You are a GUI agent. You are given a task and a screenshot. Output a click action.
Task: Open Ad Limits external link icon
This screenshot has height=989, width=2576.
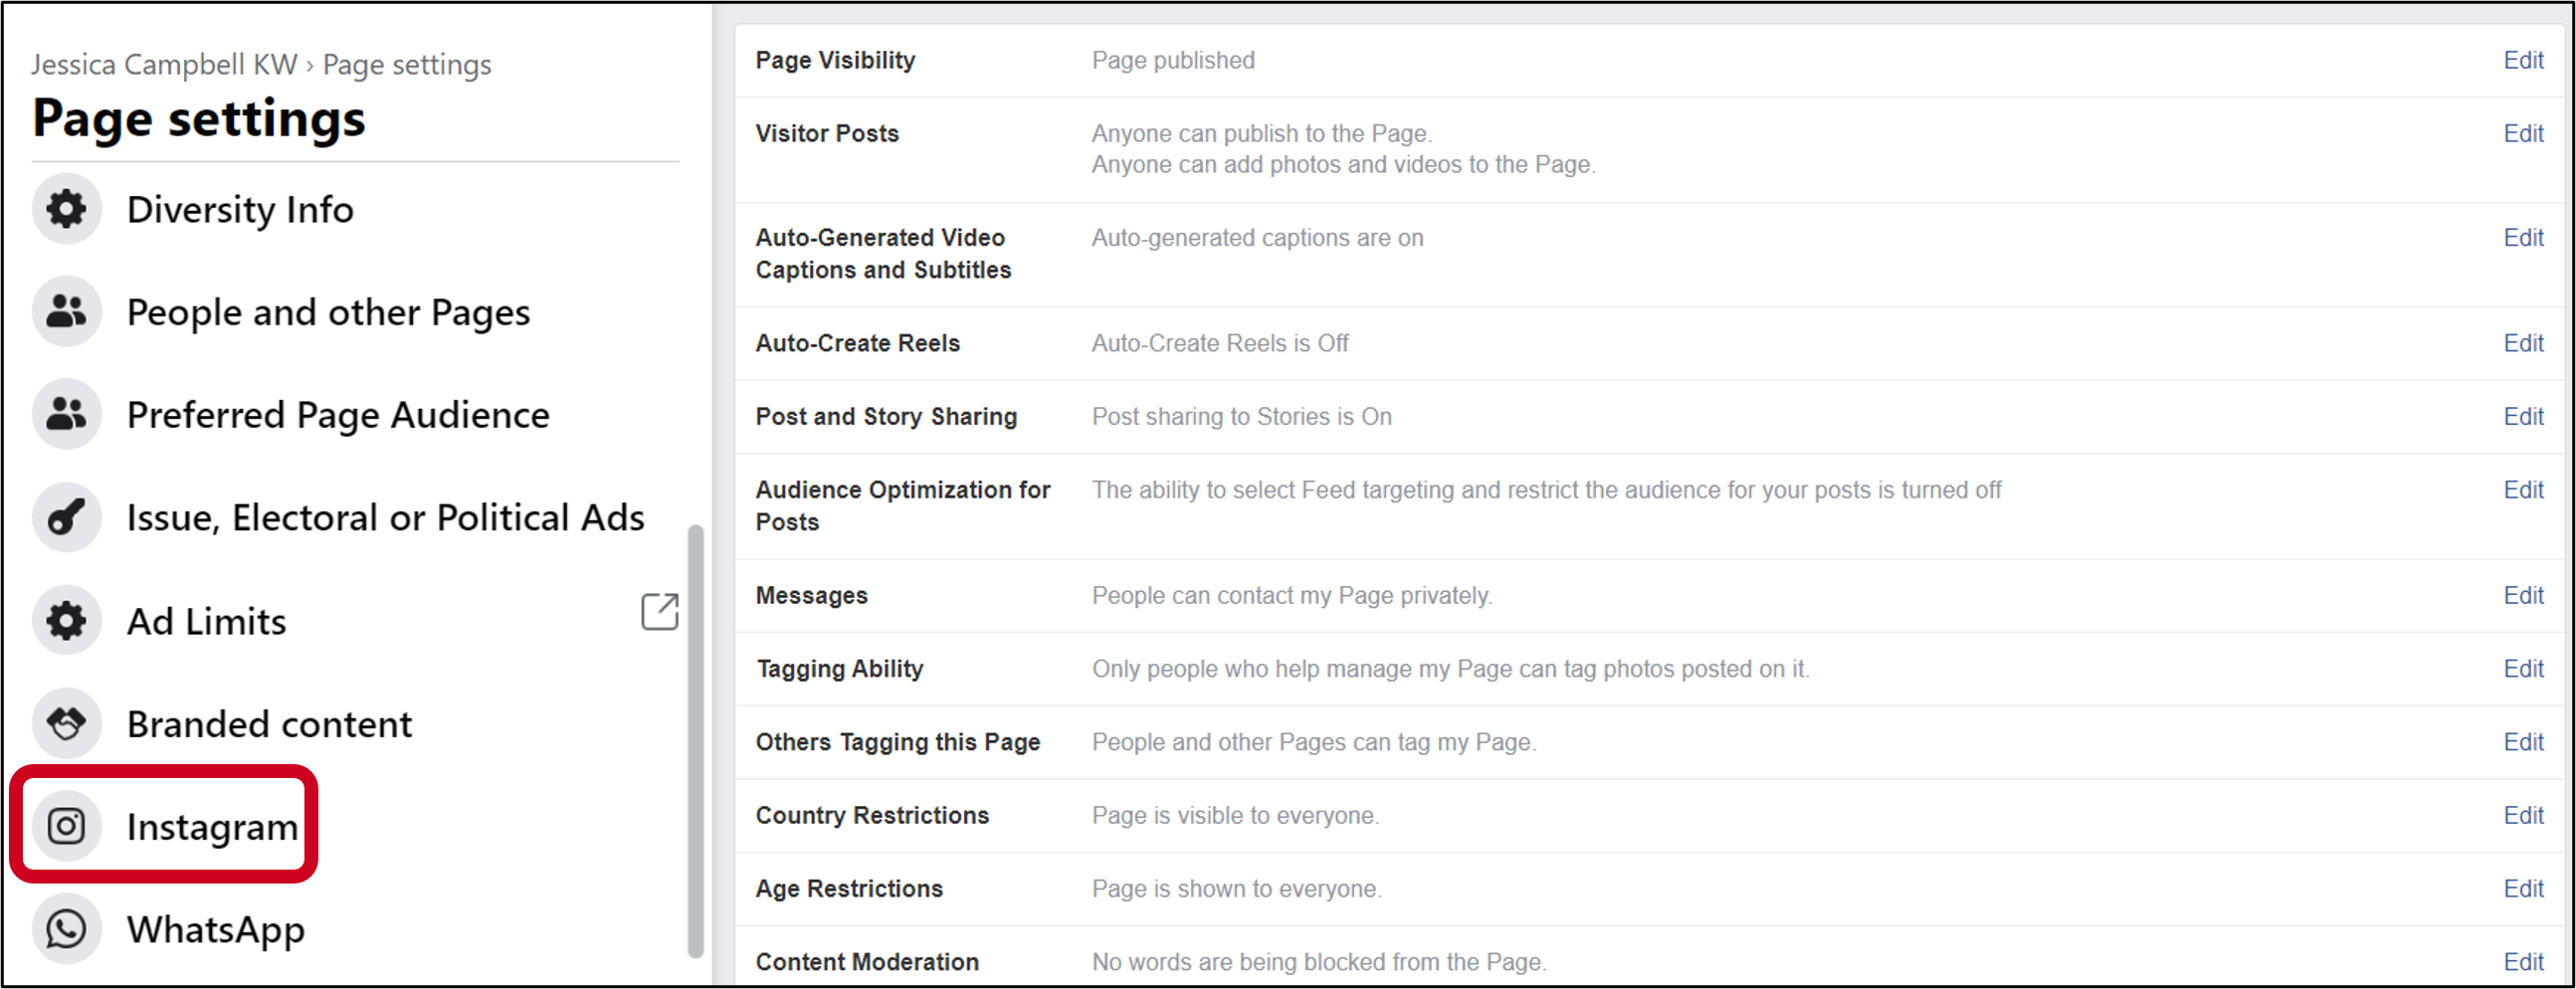(660, 611)
